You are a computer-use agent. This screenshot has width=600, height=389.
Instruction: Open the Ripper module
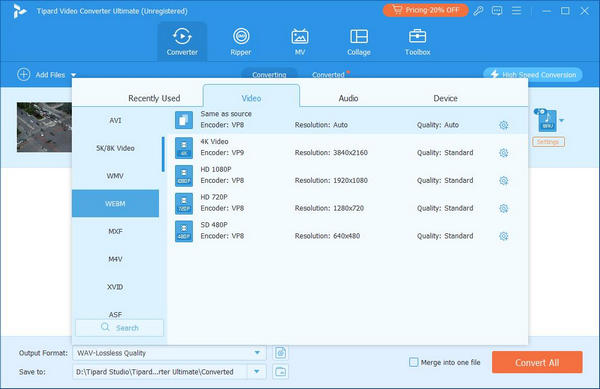[x=241, y=41]
